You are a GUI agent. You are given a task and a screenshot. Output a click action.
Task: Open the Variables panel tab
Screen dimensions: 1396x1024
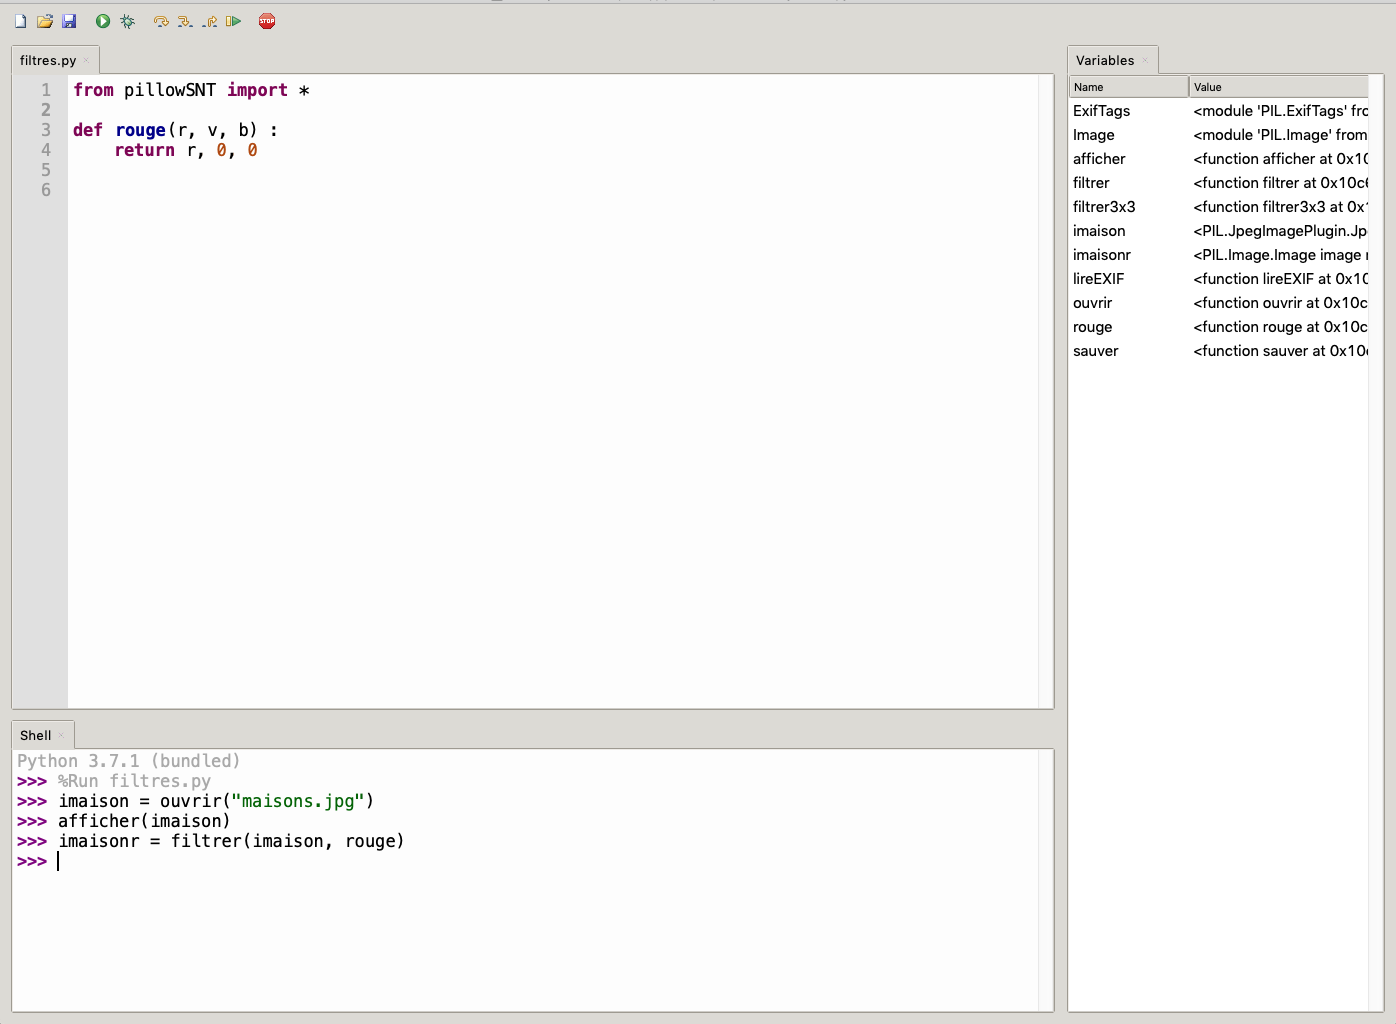tap(1105, 61)
